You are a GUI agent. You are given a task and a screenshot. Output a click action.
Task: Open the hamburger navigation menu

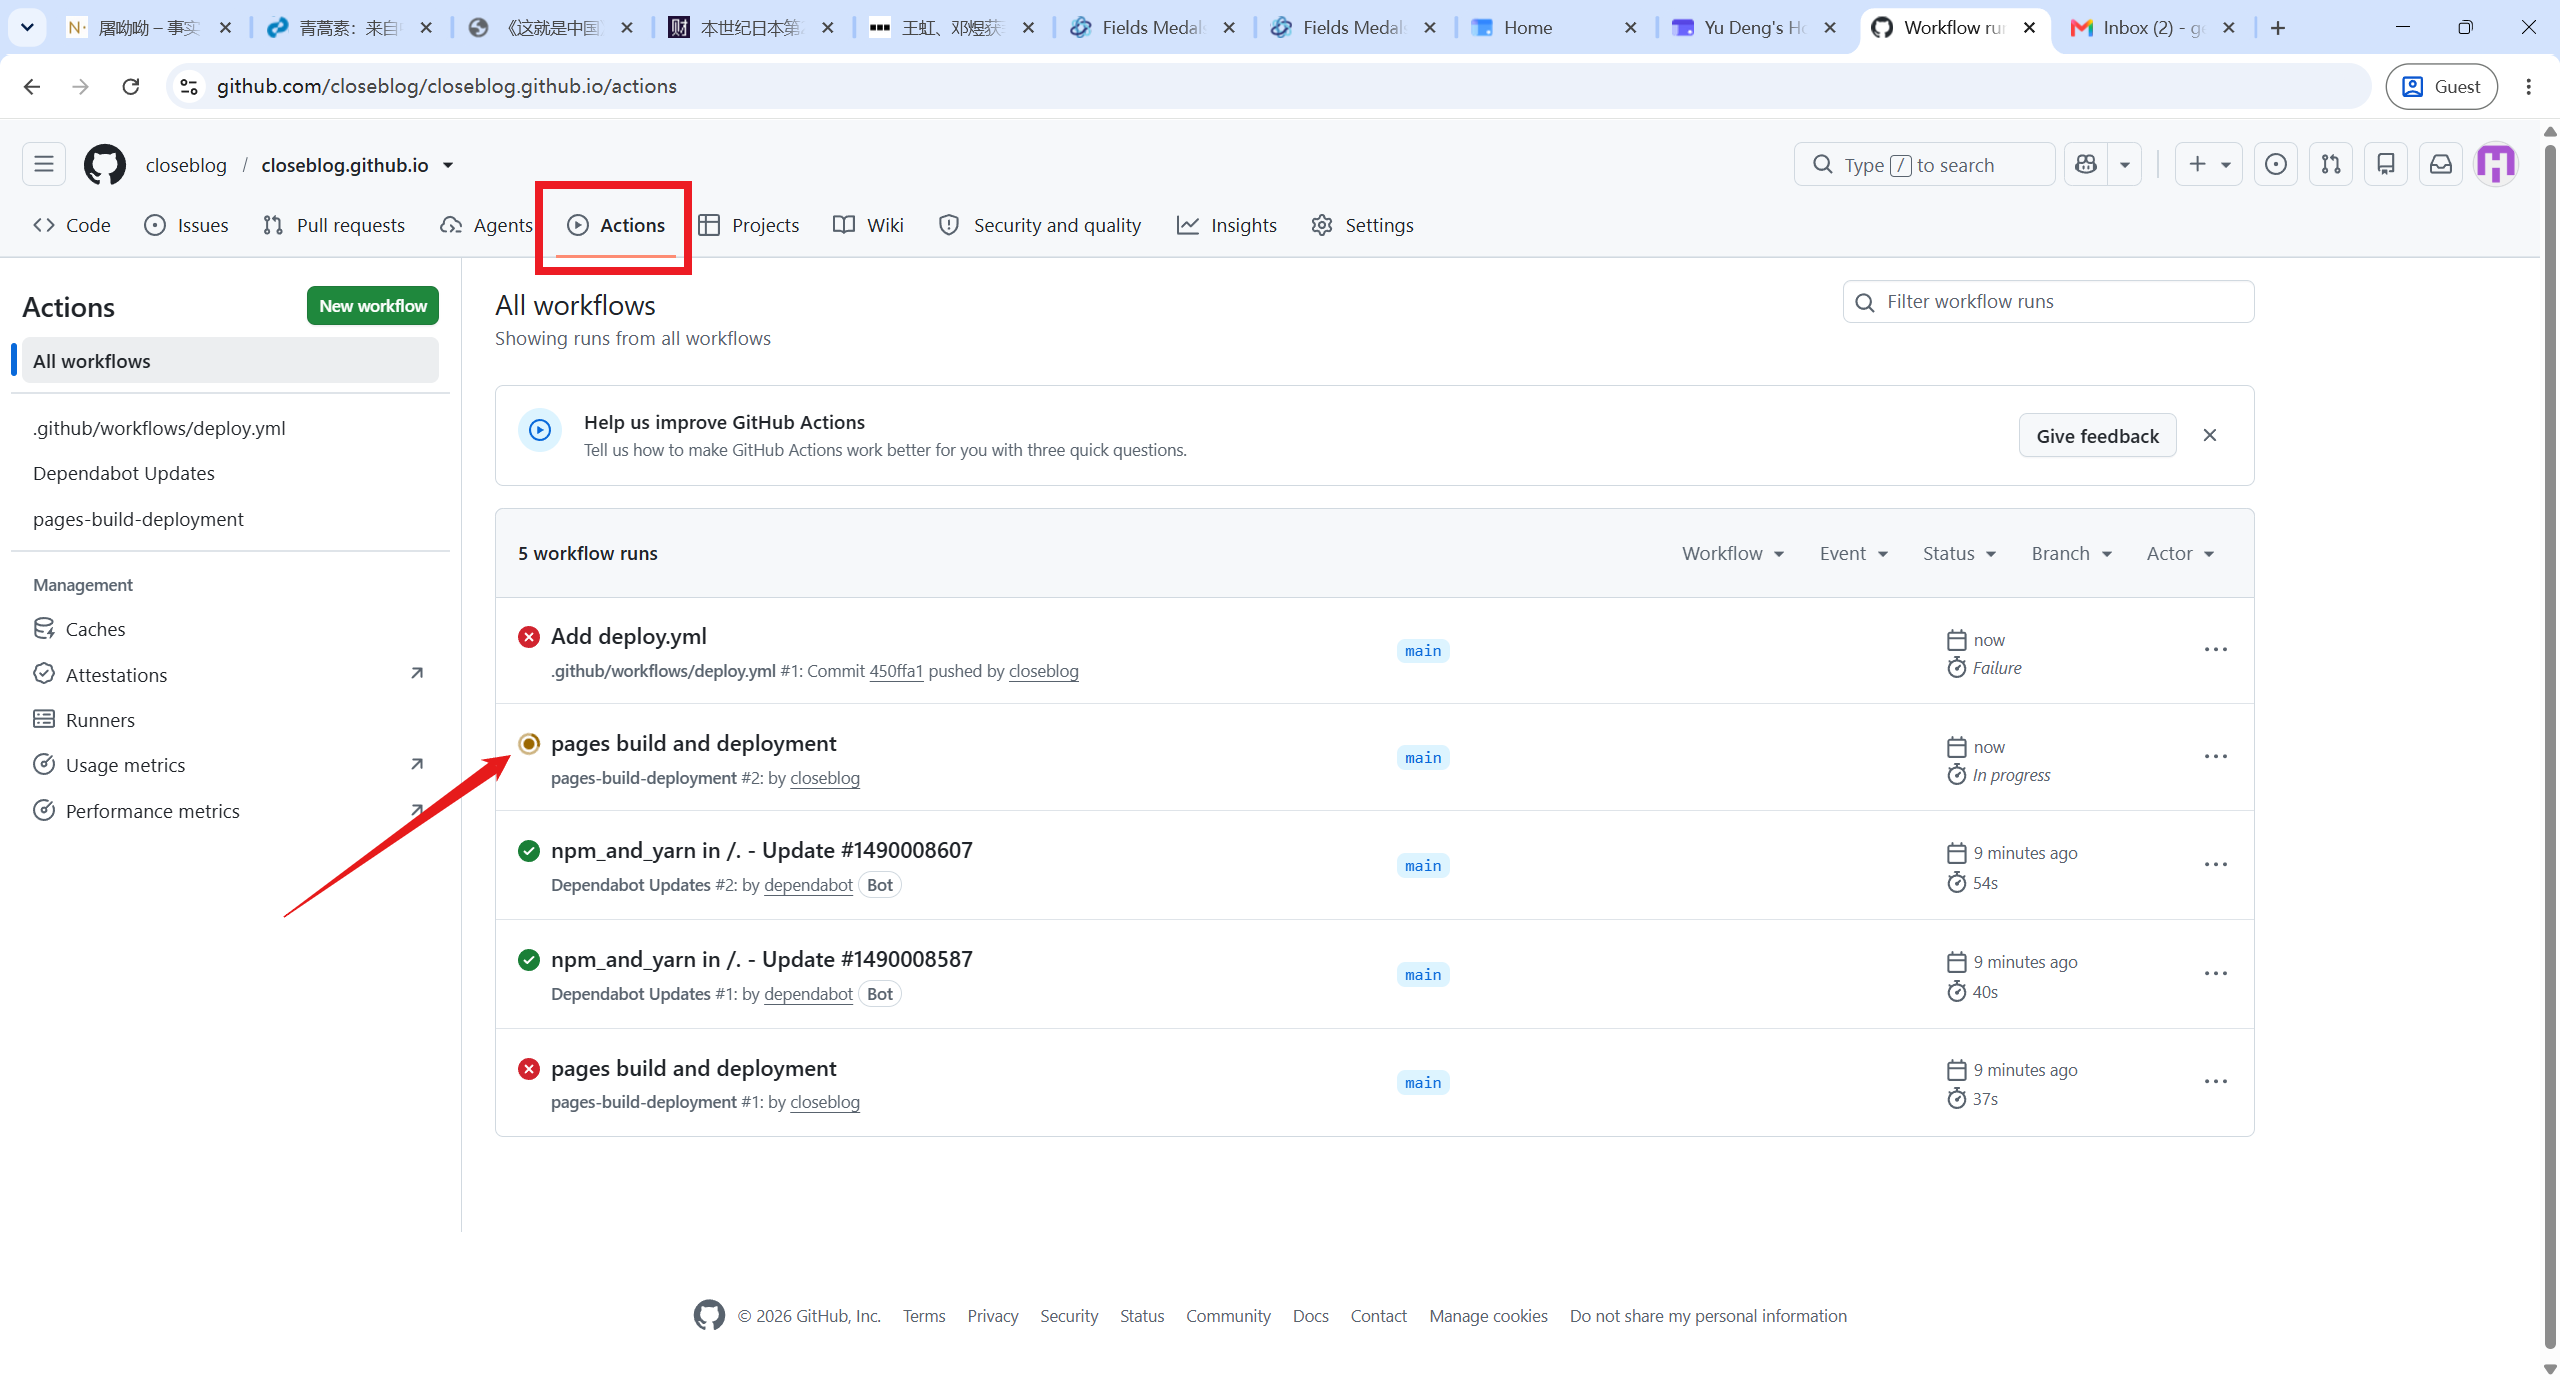[44, 164]
